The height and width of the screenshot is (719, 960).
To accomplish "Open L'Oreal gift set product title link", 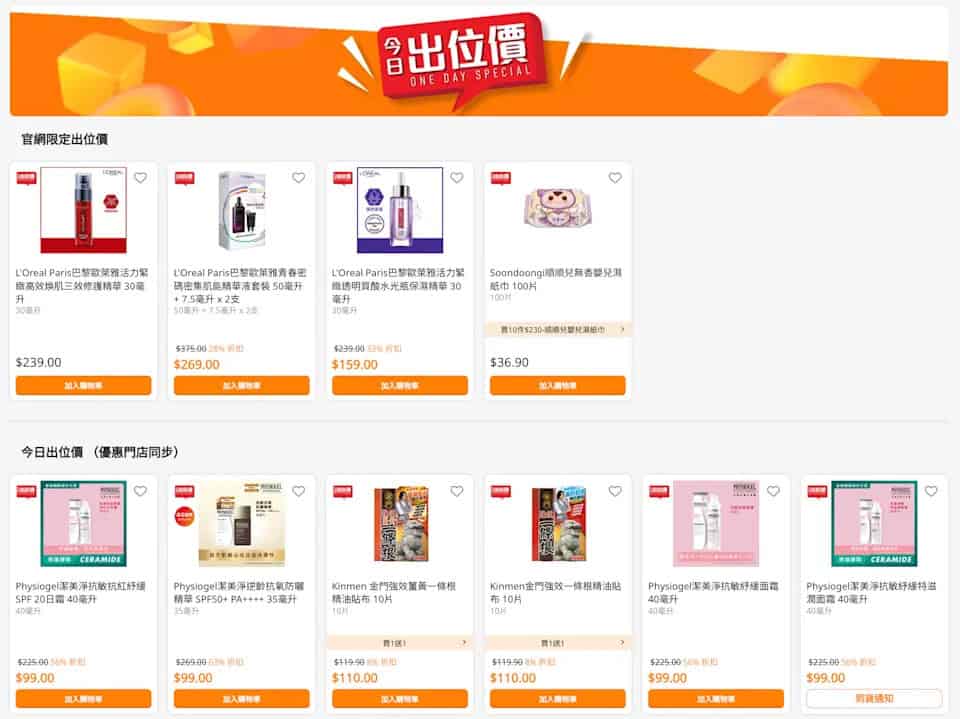I will pyautogui.click(x=240, y=285).
